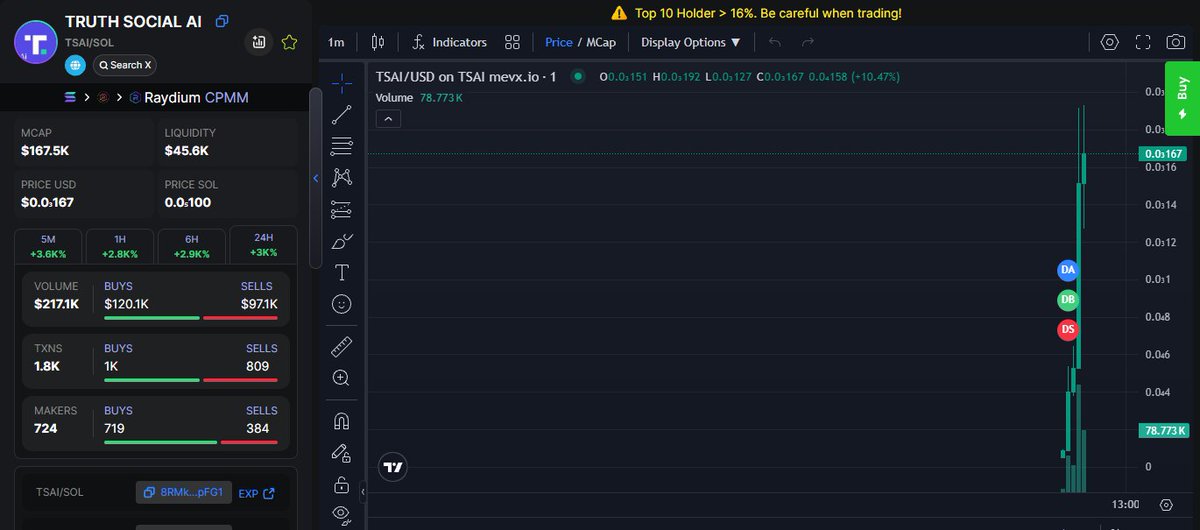Select the Fibonacci retracement tool
Screen dimensions: 1200x530
(x=341, y=146)
